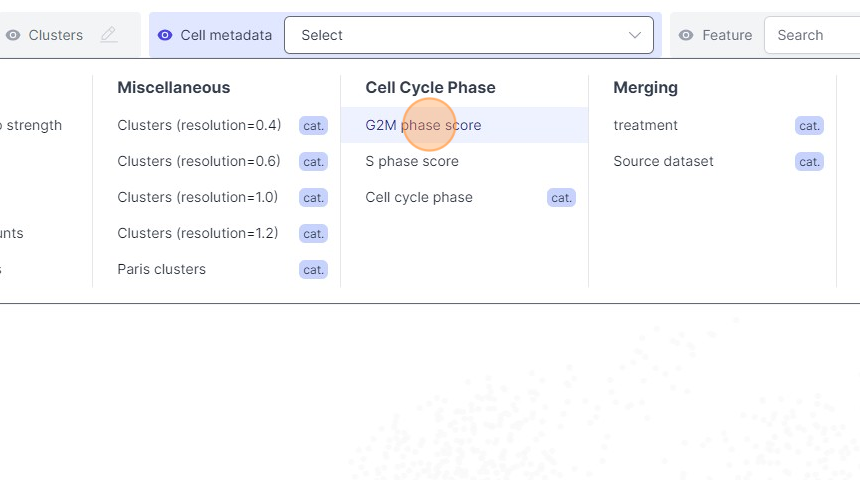The height and width of the screenshot is (480, 860).
Task: Toggle the Feature eye visibility icon
Action: pyautogui.click(x=686, y=35)
